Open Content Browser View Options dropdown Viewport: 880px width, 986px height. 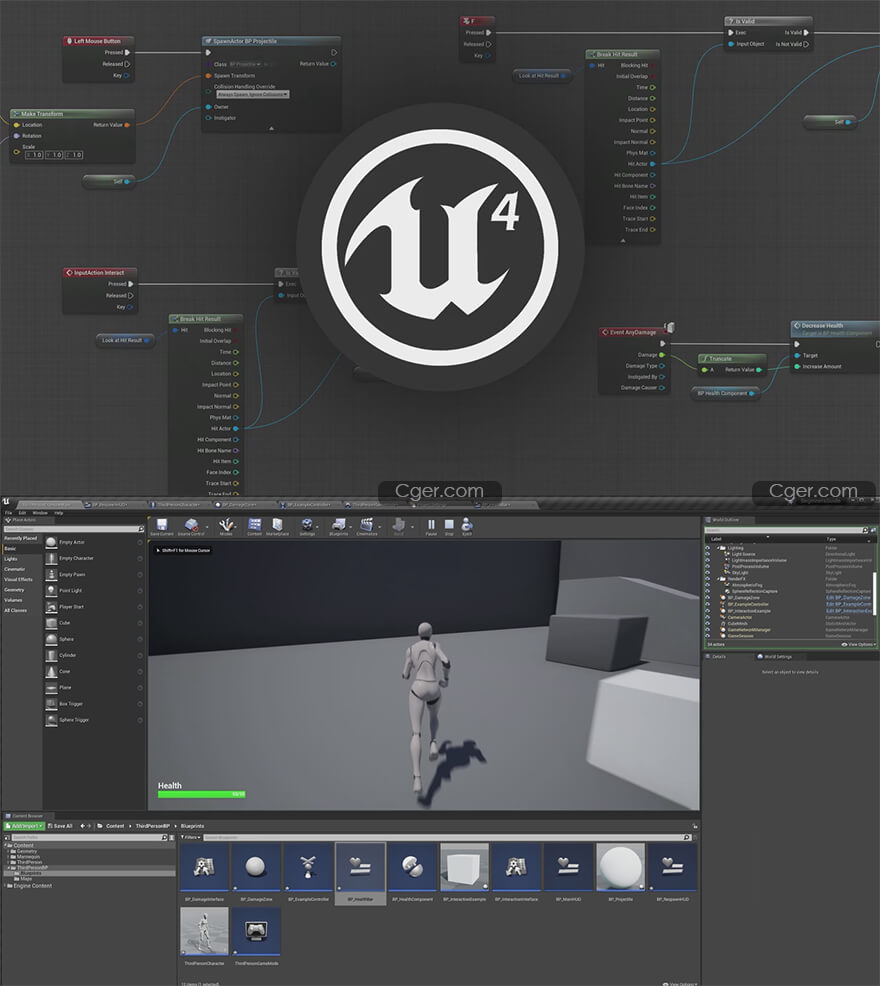[x=680, y=983]
